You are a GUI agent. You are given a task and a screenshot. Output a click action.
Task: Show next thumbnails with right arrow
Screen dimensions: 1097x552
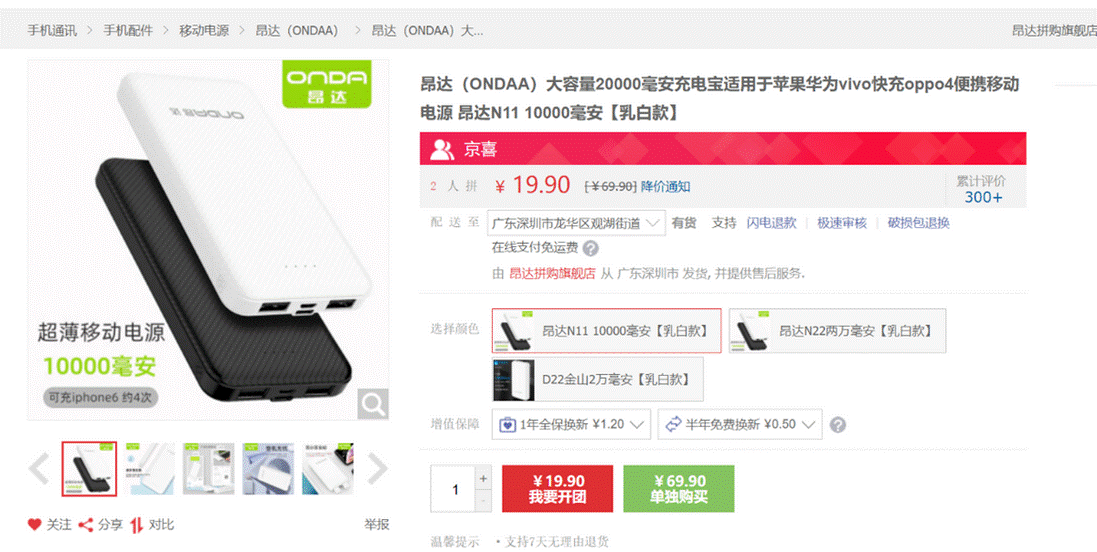pyautogui.click(x=377, y=469)
